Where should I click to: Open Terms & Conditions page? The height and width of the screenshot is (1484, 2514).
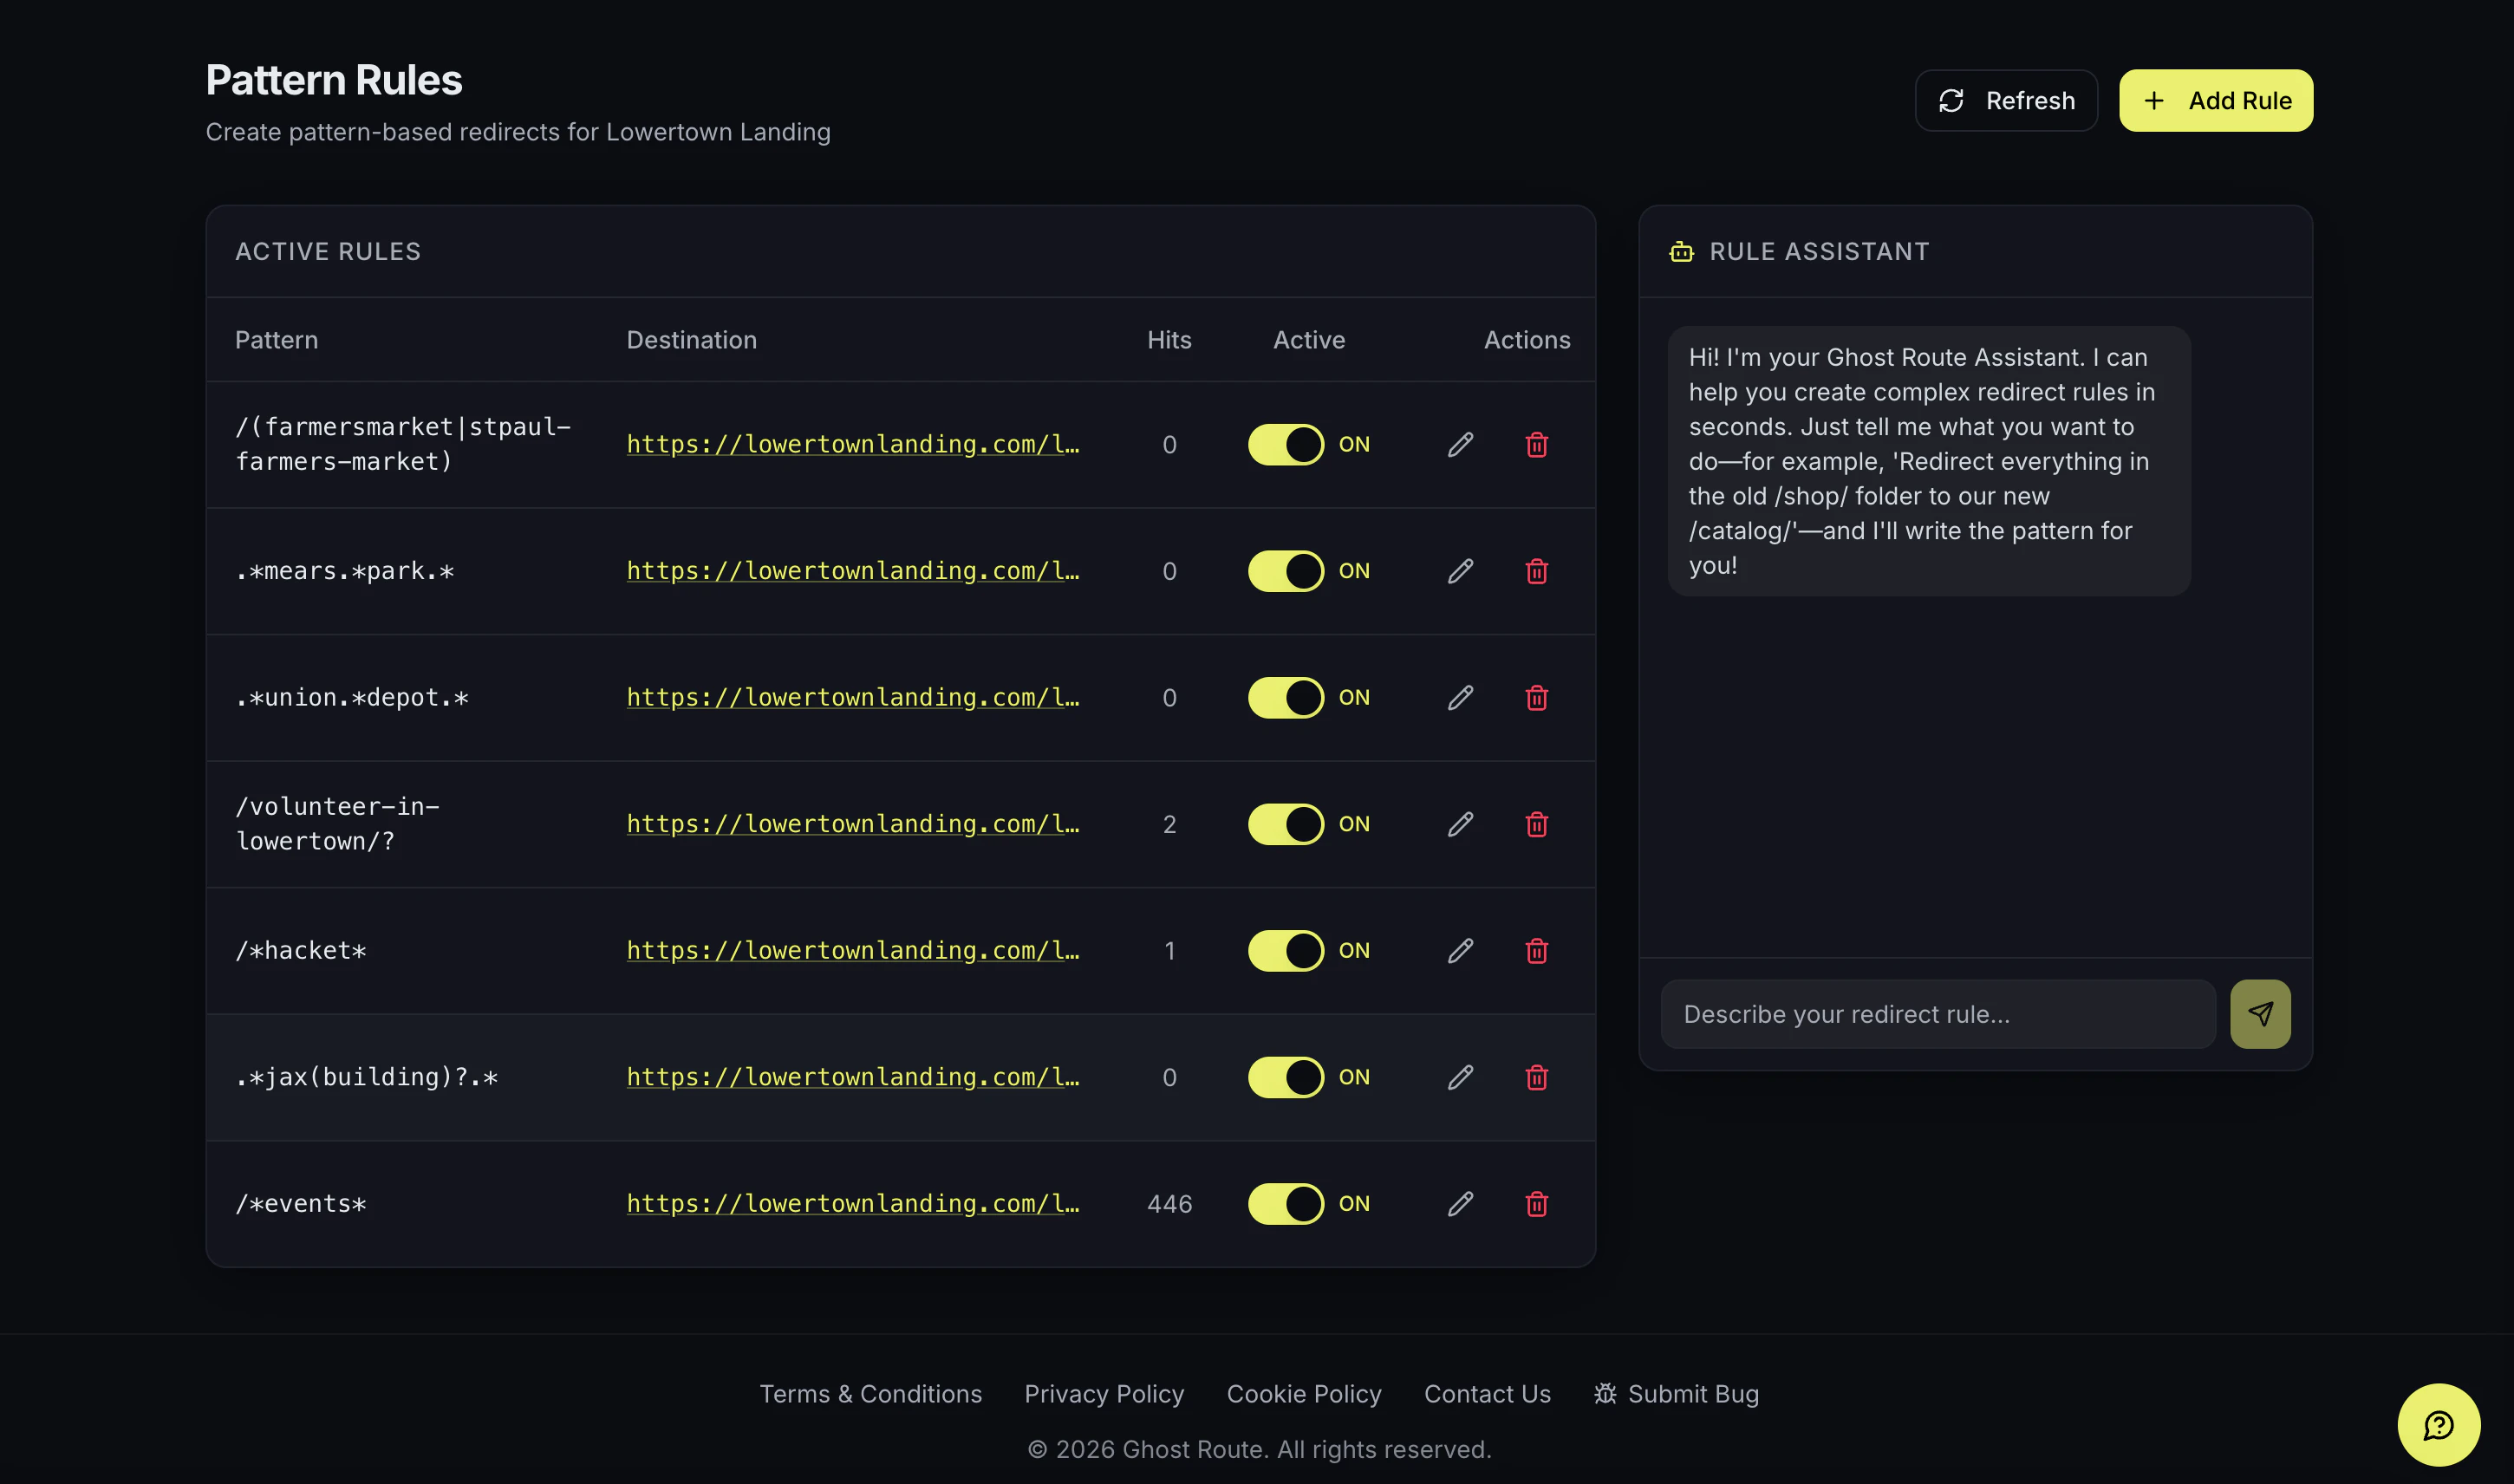(870, 1394)
